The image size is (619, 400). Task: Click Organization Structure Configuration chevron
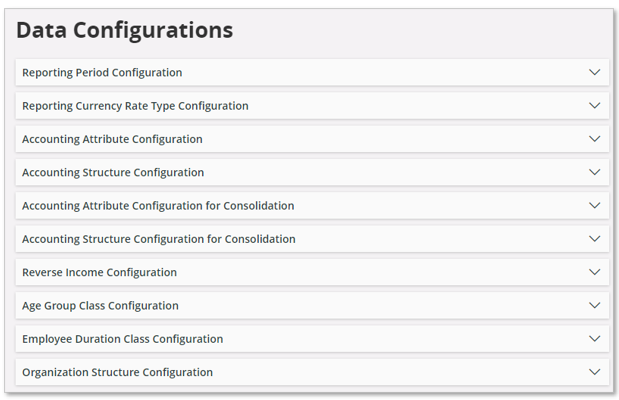tap(594, 372)
